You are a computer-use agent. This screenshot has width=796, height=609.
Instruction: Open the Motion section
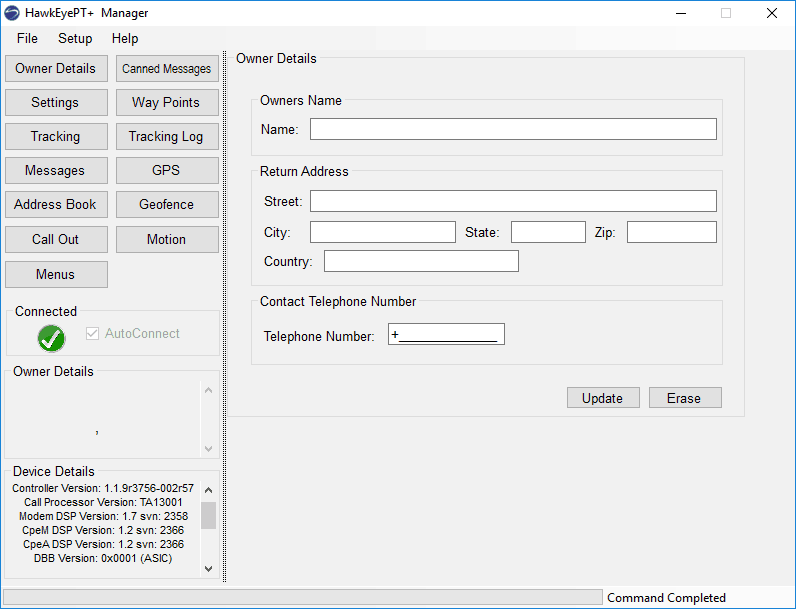pyautogui.click(x=167, y=240)
